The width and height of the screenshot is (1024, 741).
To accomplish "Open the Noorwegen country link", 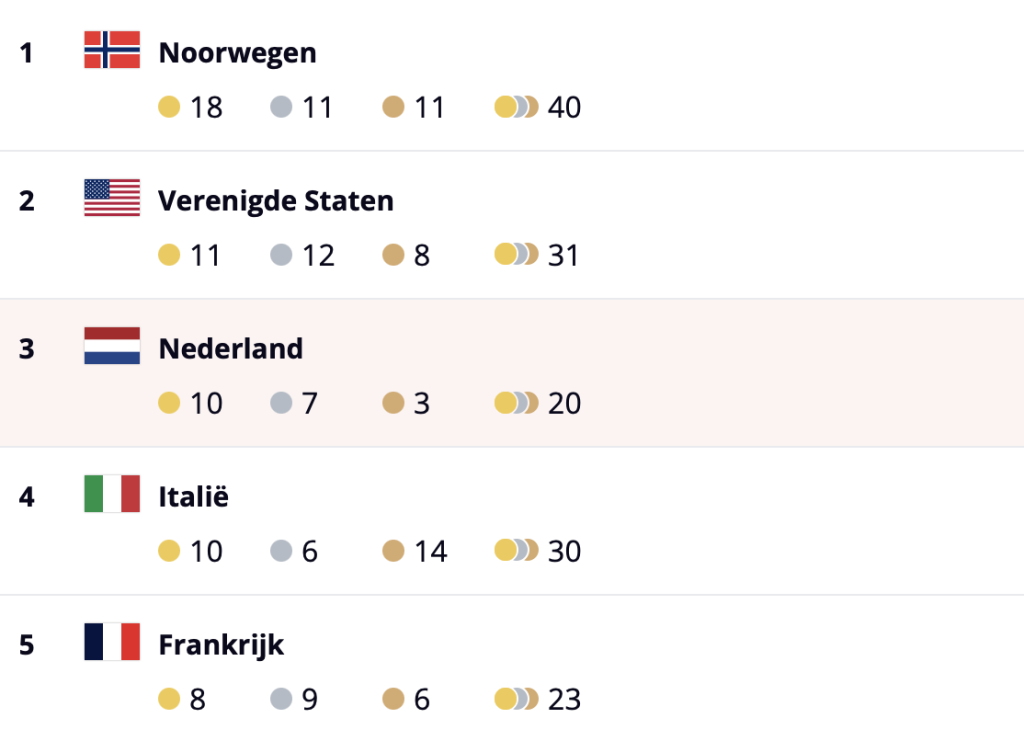I will pyautogui.click(x=237, y=53).
